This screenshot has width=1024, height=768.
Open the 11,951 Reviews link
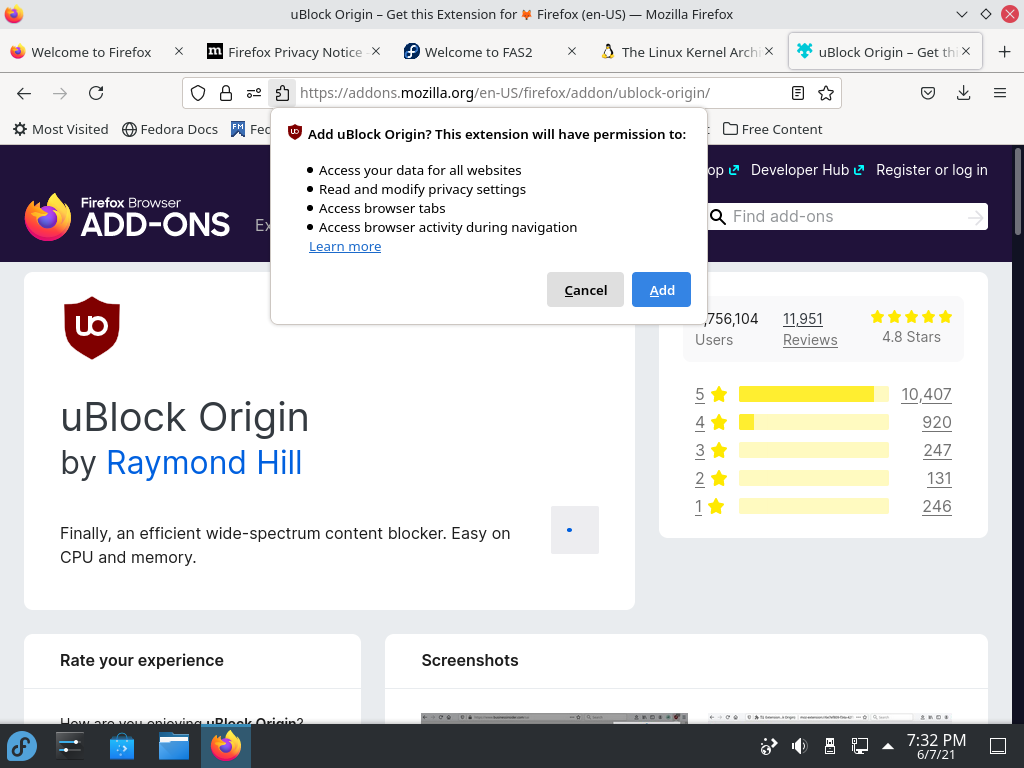click(x=810, y=329)
